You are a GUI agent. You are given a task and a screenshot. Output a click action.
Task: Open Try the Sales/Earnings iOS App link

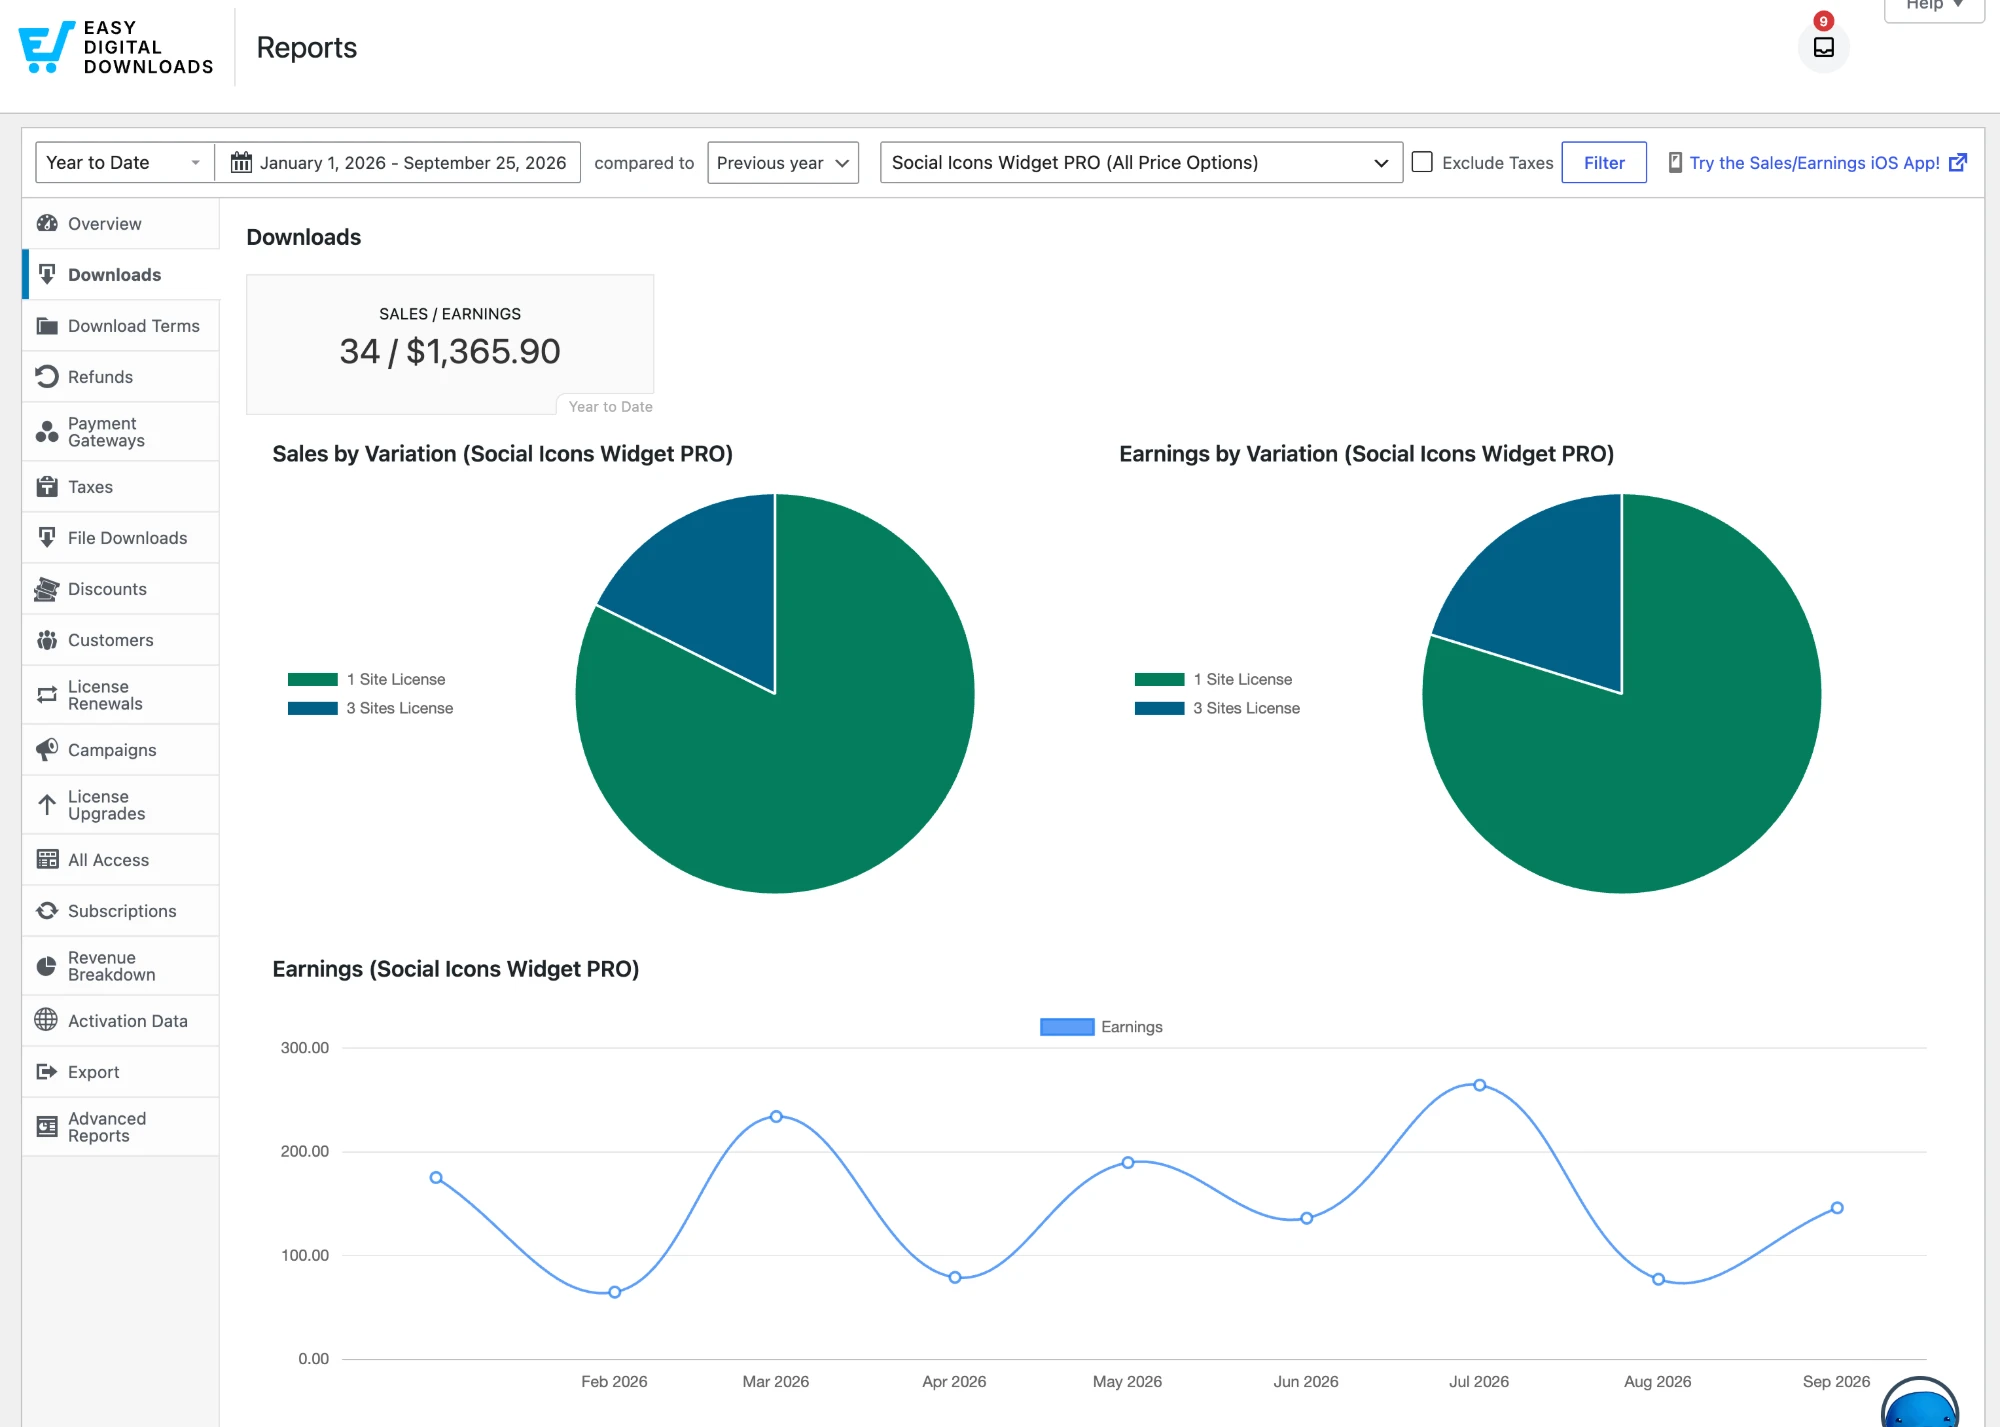point(1814,162)
